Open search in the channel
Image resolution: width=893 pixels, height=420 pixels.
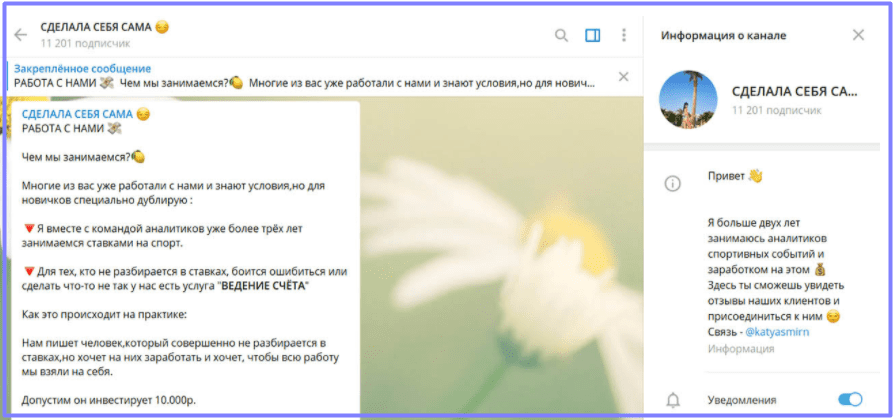[x=562, y=35]
